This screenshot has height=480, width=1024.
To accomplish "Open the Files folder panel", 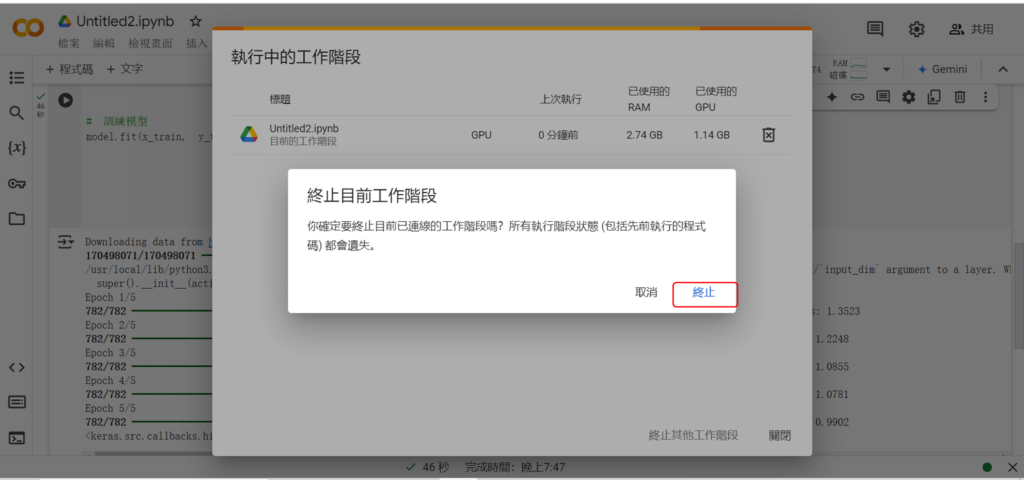I will (x=16, y=218).
